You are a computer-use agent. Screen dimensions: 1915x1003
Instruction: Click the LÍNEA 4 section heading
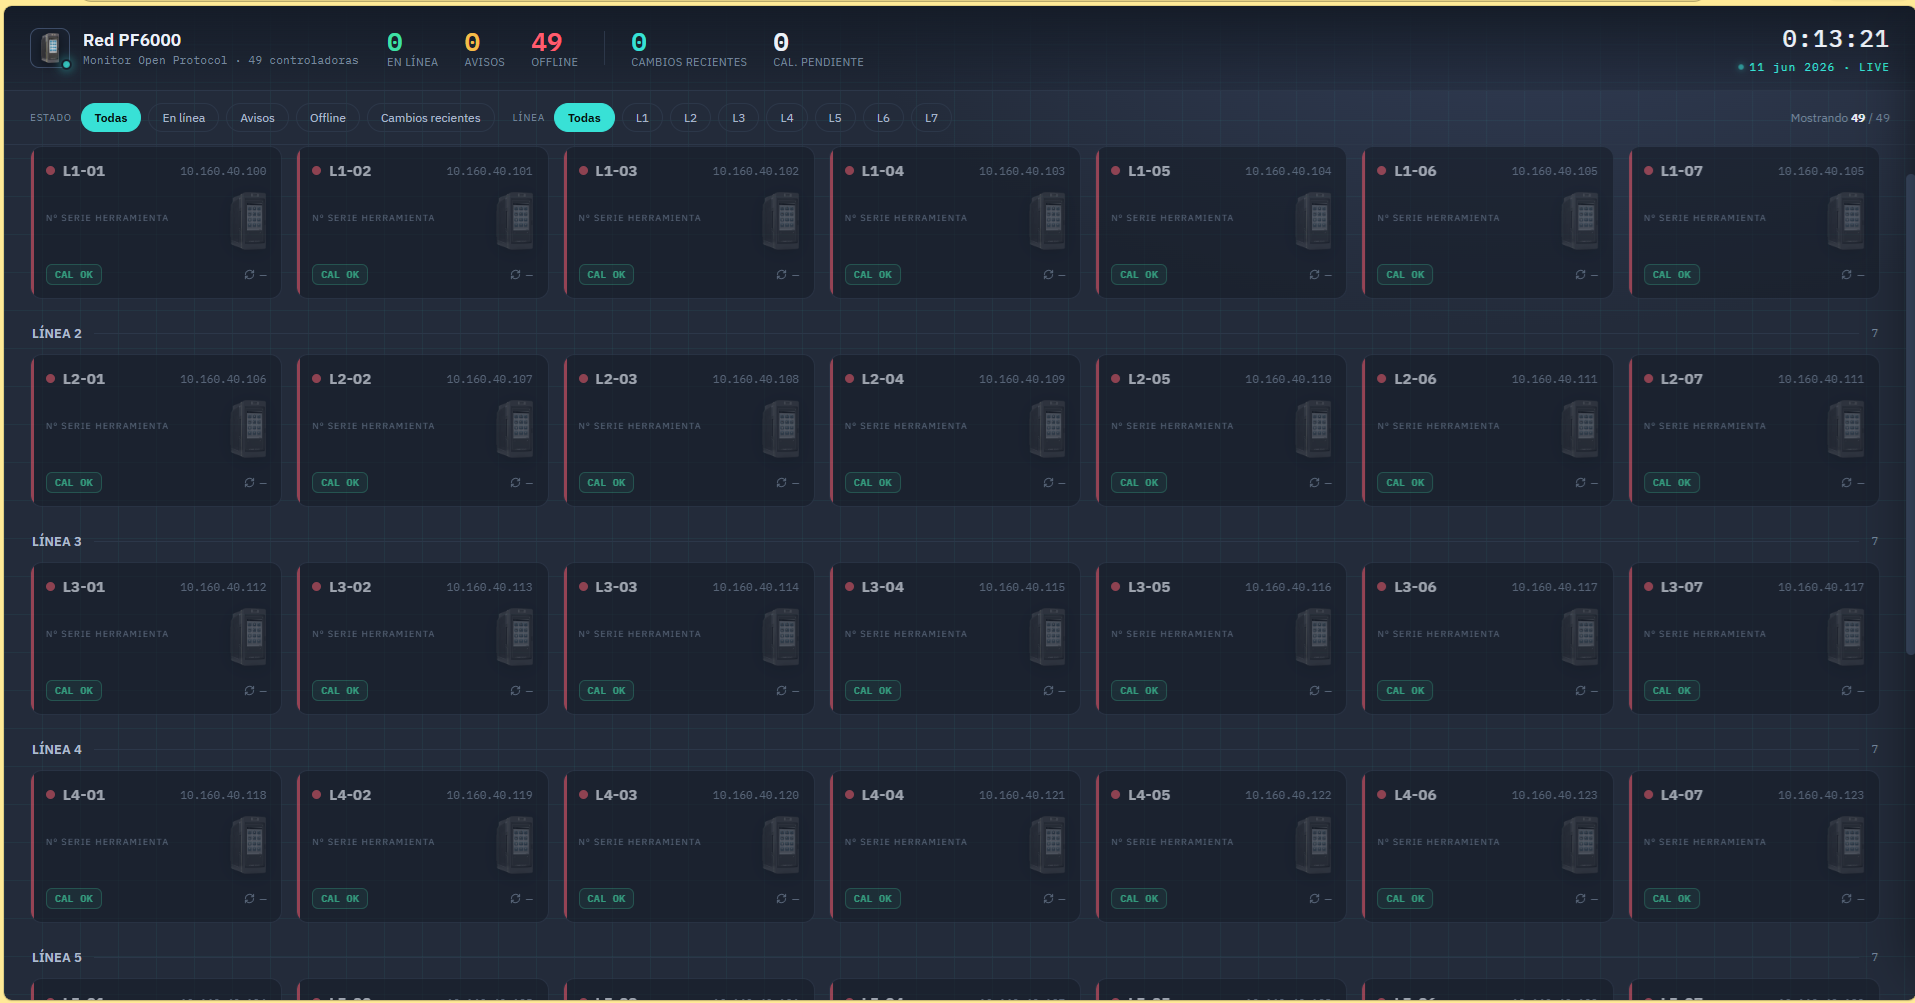pyautogui.click(x=57, y=749)
